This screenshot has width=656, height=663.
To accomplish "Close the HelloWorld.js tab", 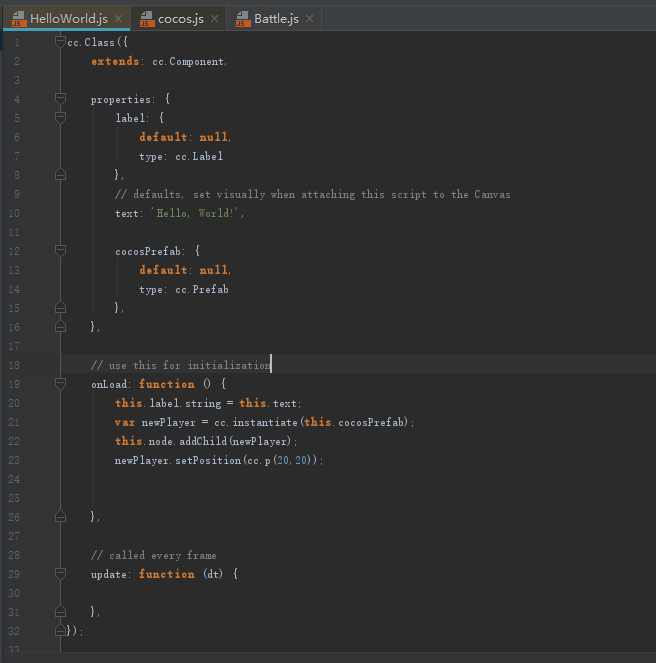I will pos(118,19).
